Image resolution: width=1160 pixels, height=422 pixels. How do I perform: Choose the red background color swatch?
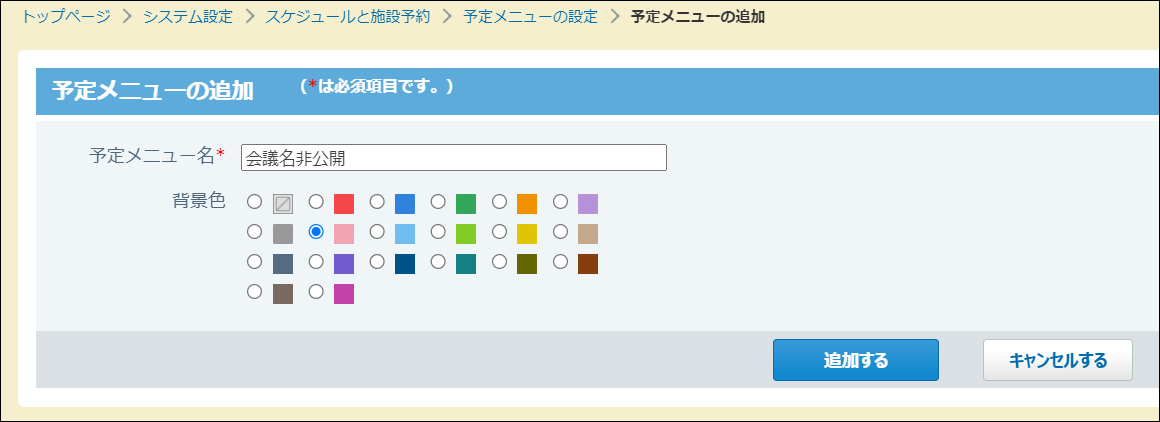point(344,204)
